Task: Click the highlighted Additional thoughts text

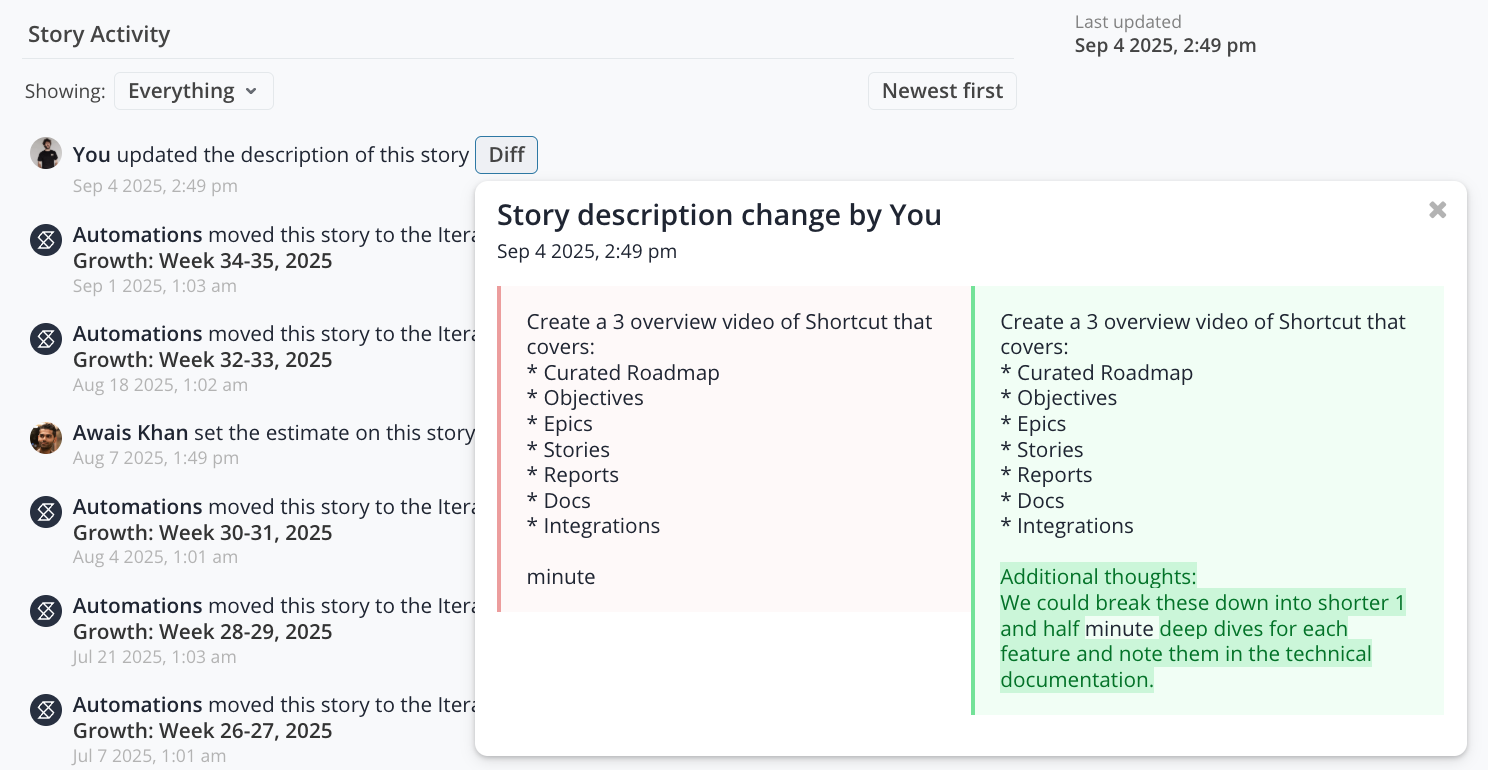Action: coord(1098,577)
